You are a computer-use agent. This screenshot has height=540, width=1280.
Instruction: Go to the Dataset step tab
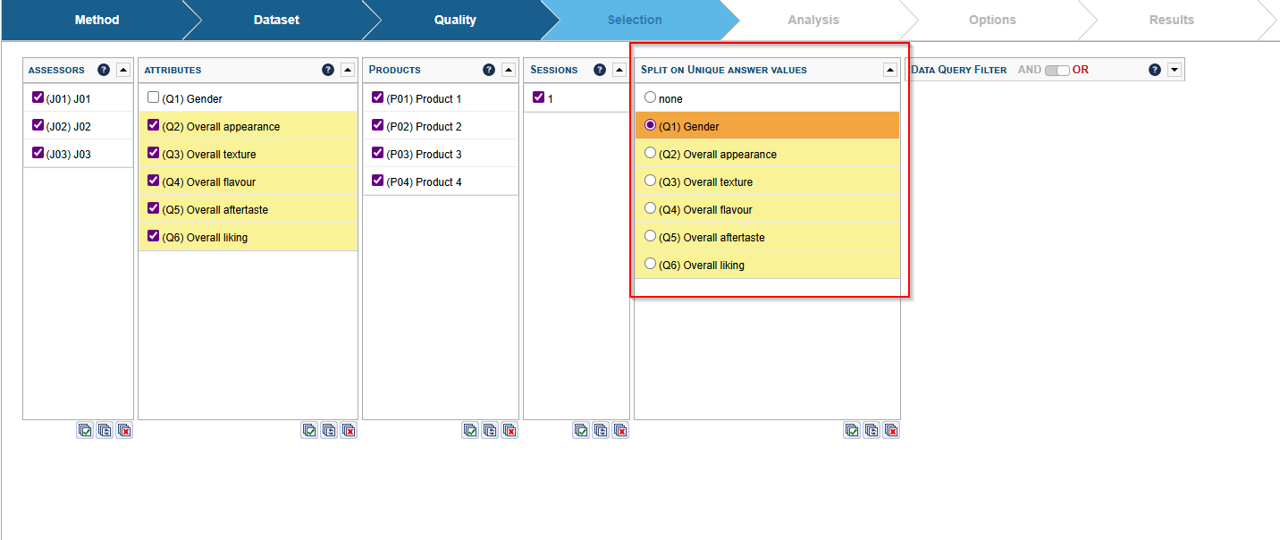point(276,20)
